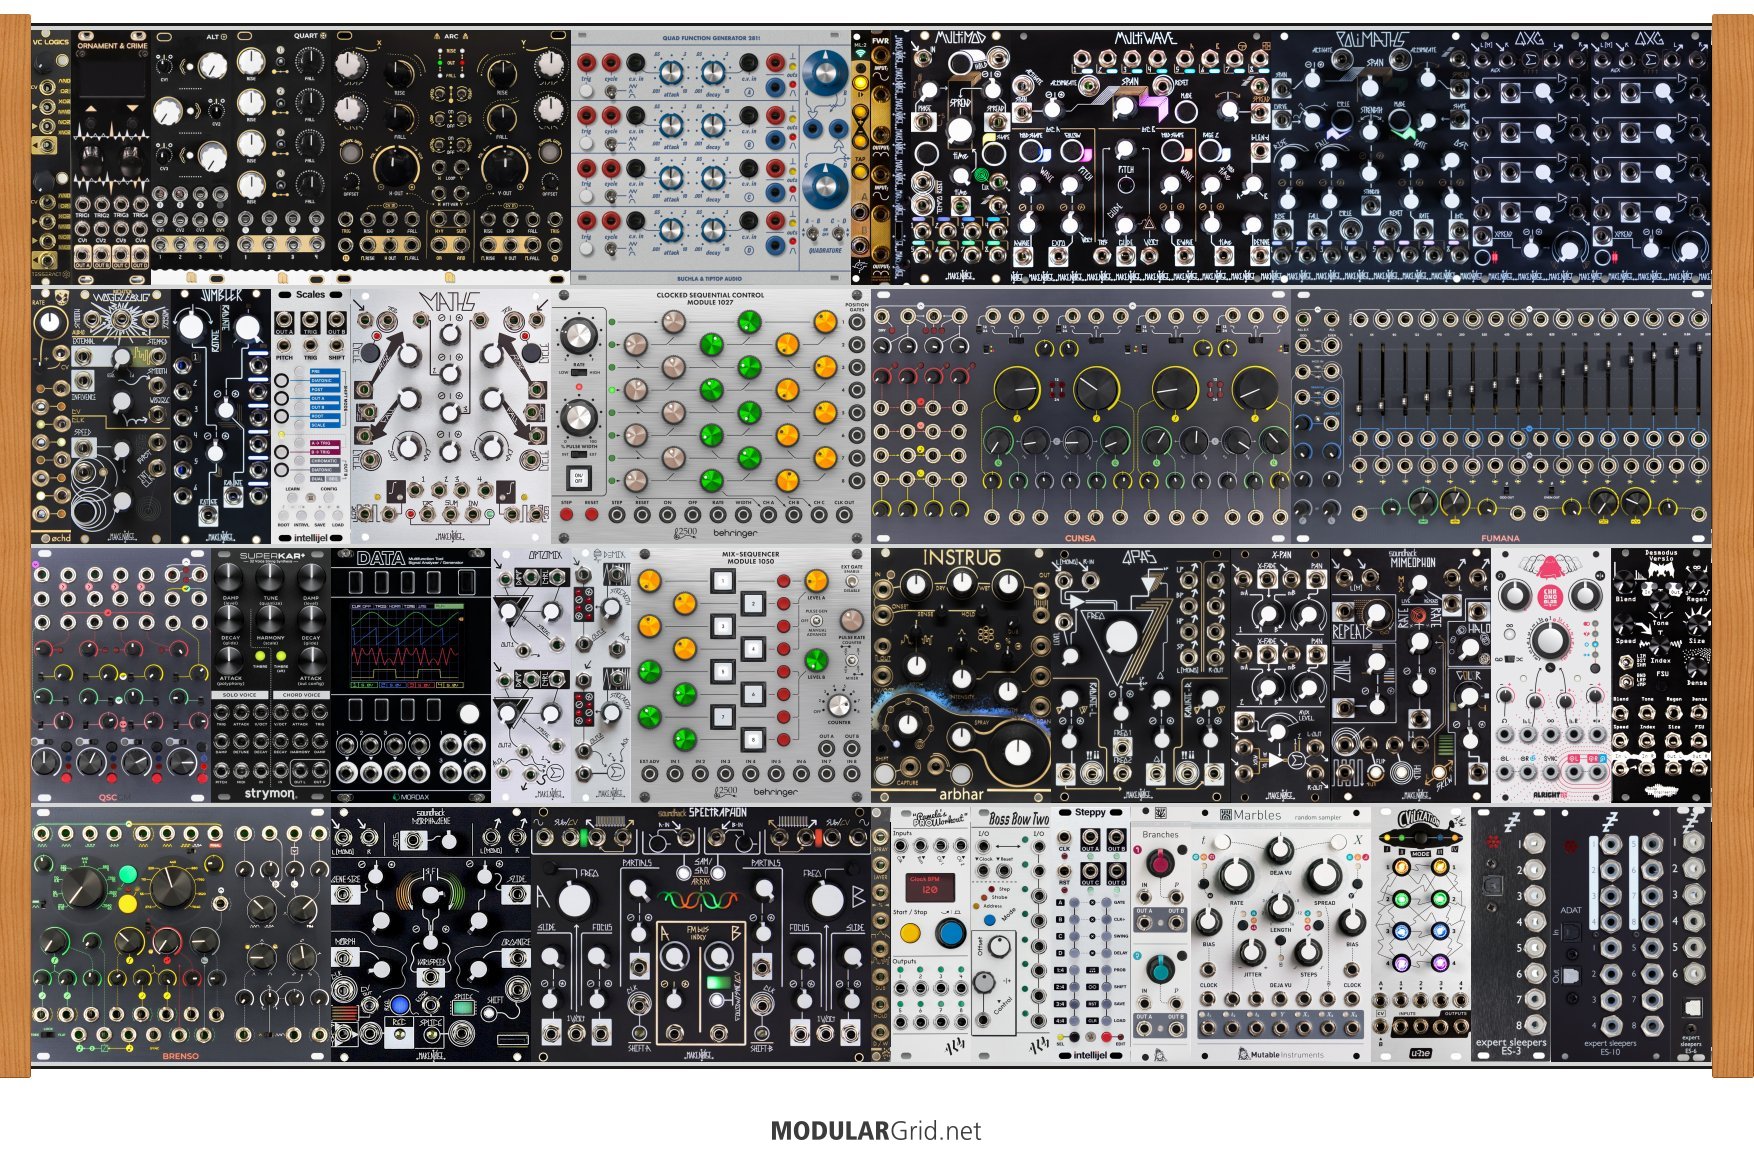Click the INSTRUO logo on arbhar module

click(961, 558)
